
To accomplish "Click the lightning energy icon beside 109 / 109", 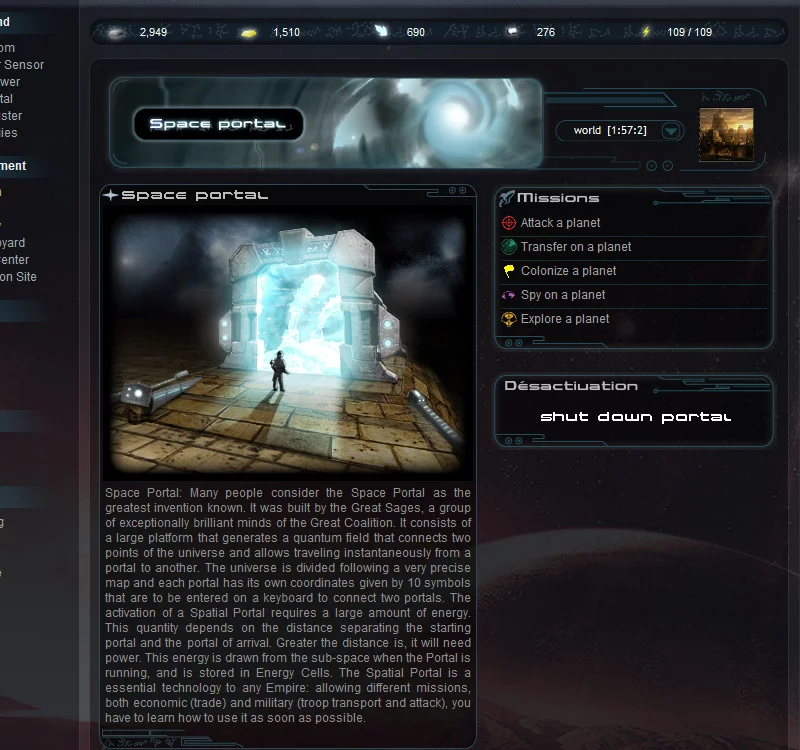I will tap(646, 32).
